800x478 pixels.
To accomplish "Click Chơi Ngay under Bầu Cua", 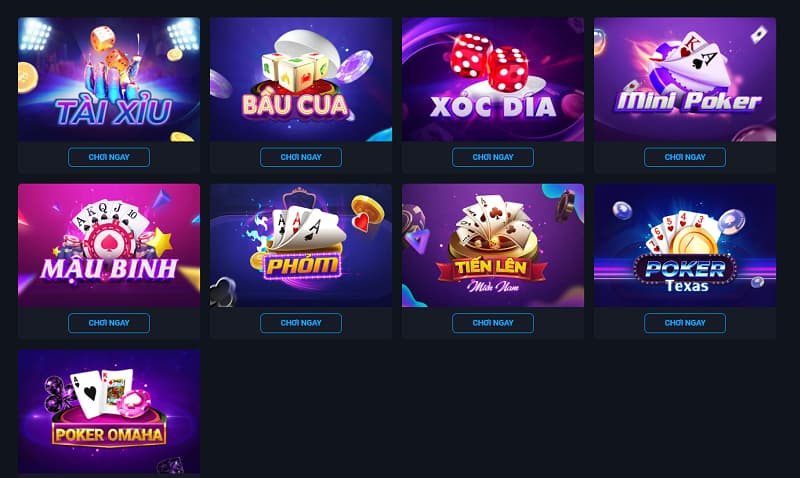I will click(x=301, y=157).
